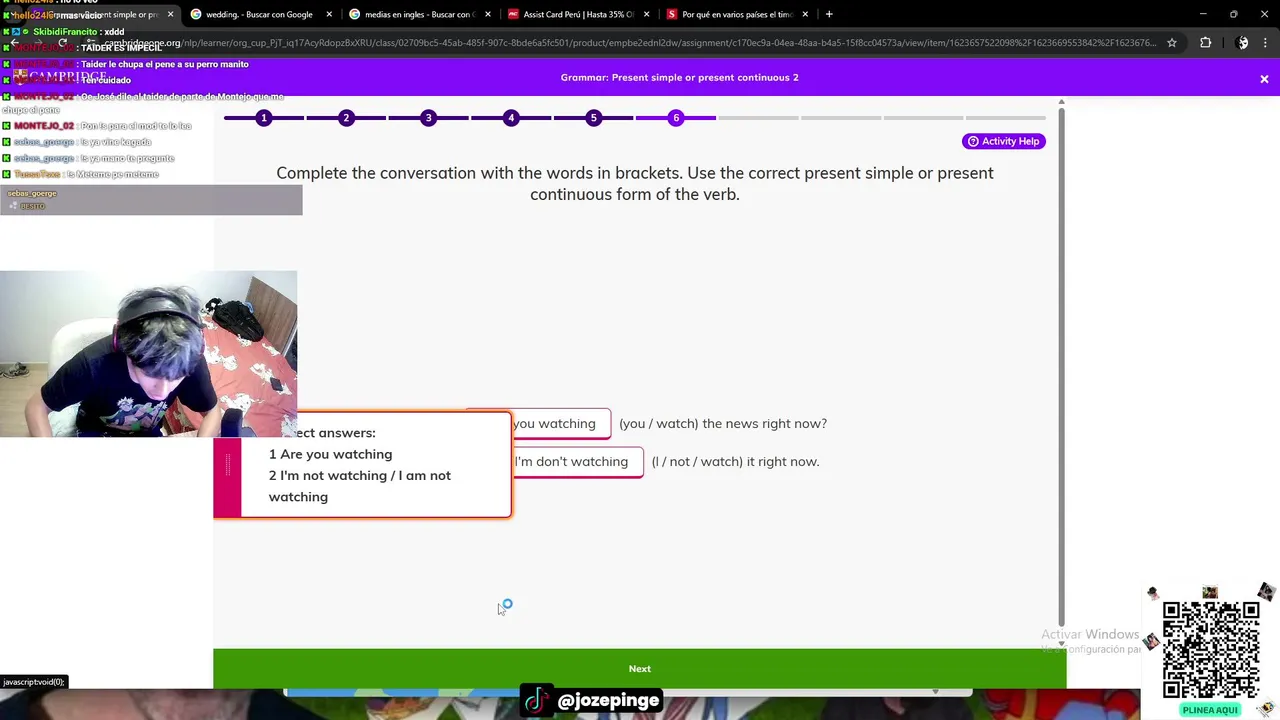Bookmark this page with the star icon
The image size is (1280, 720).
(x=1172, y=43)
